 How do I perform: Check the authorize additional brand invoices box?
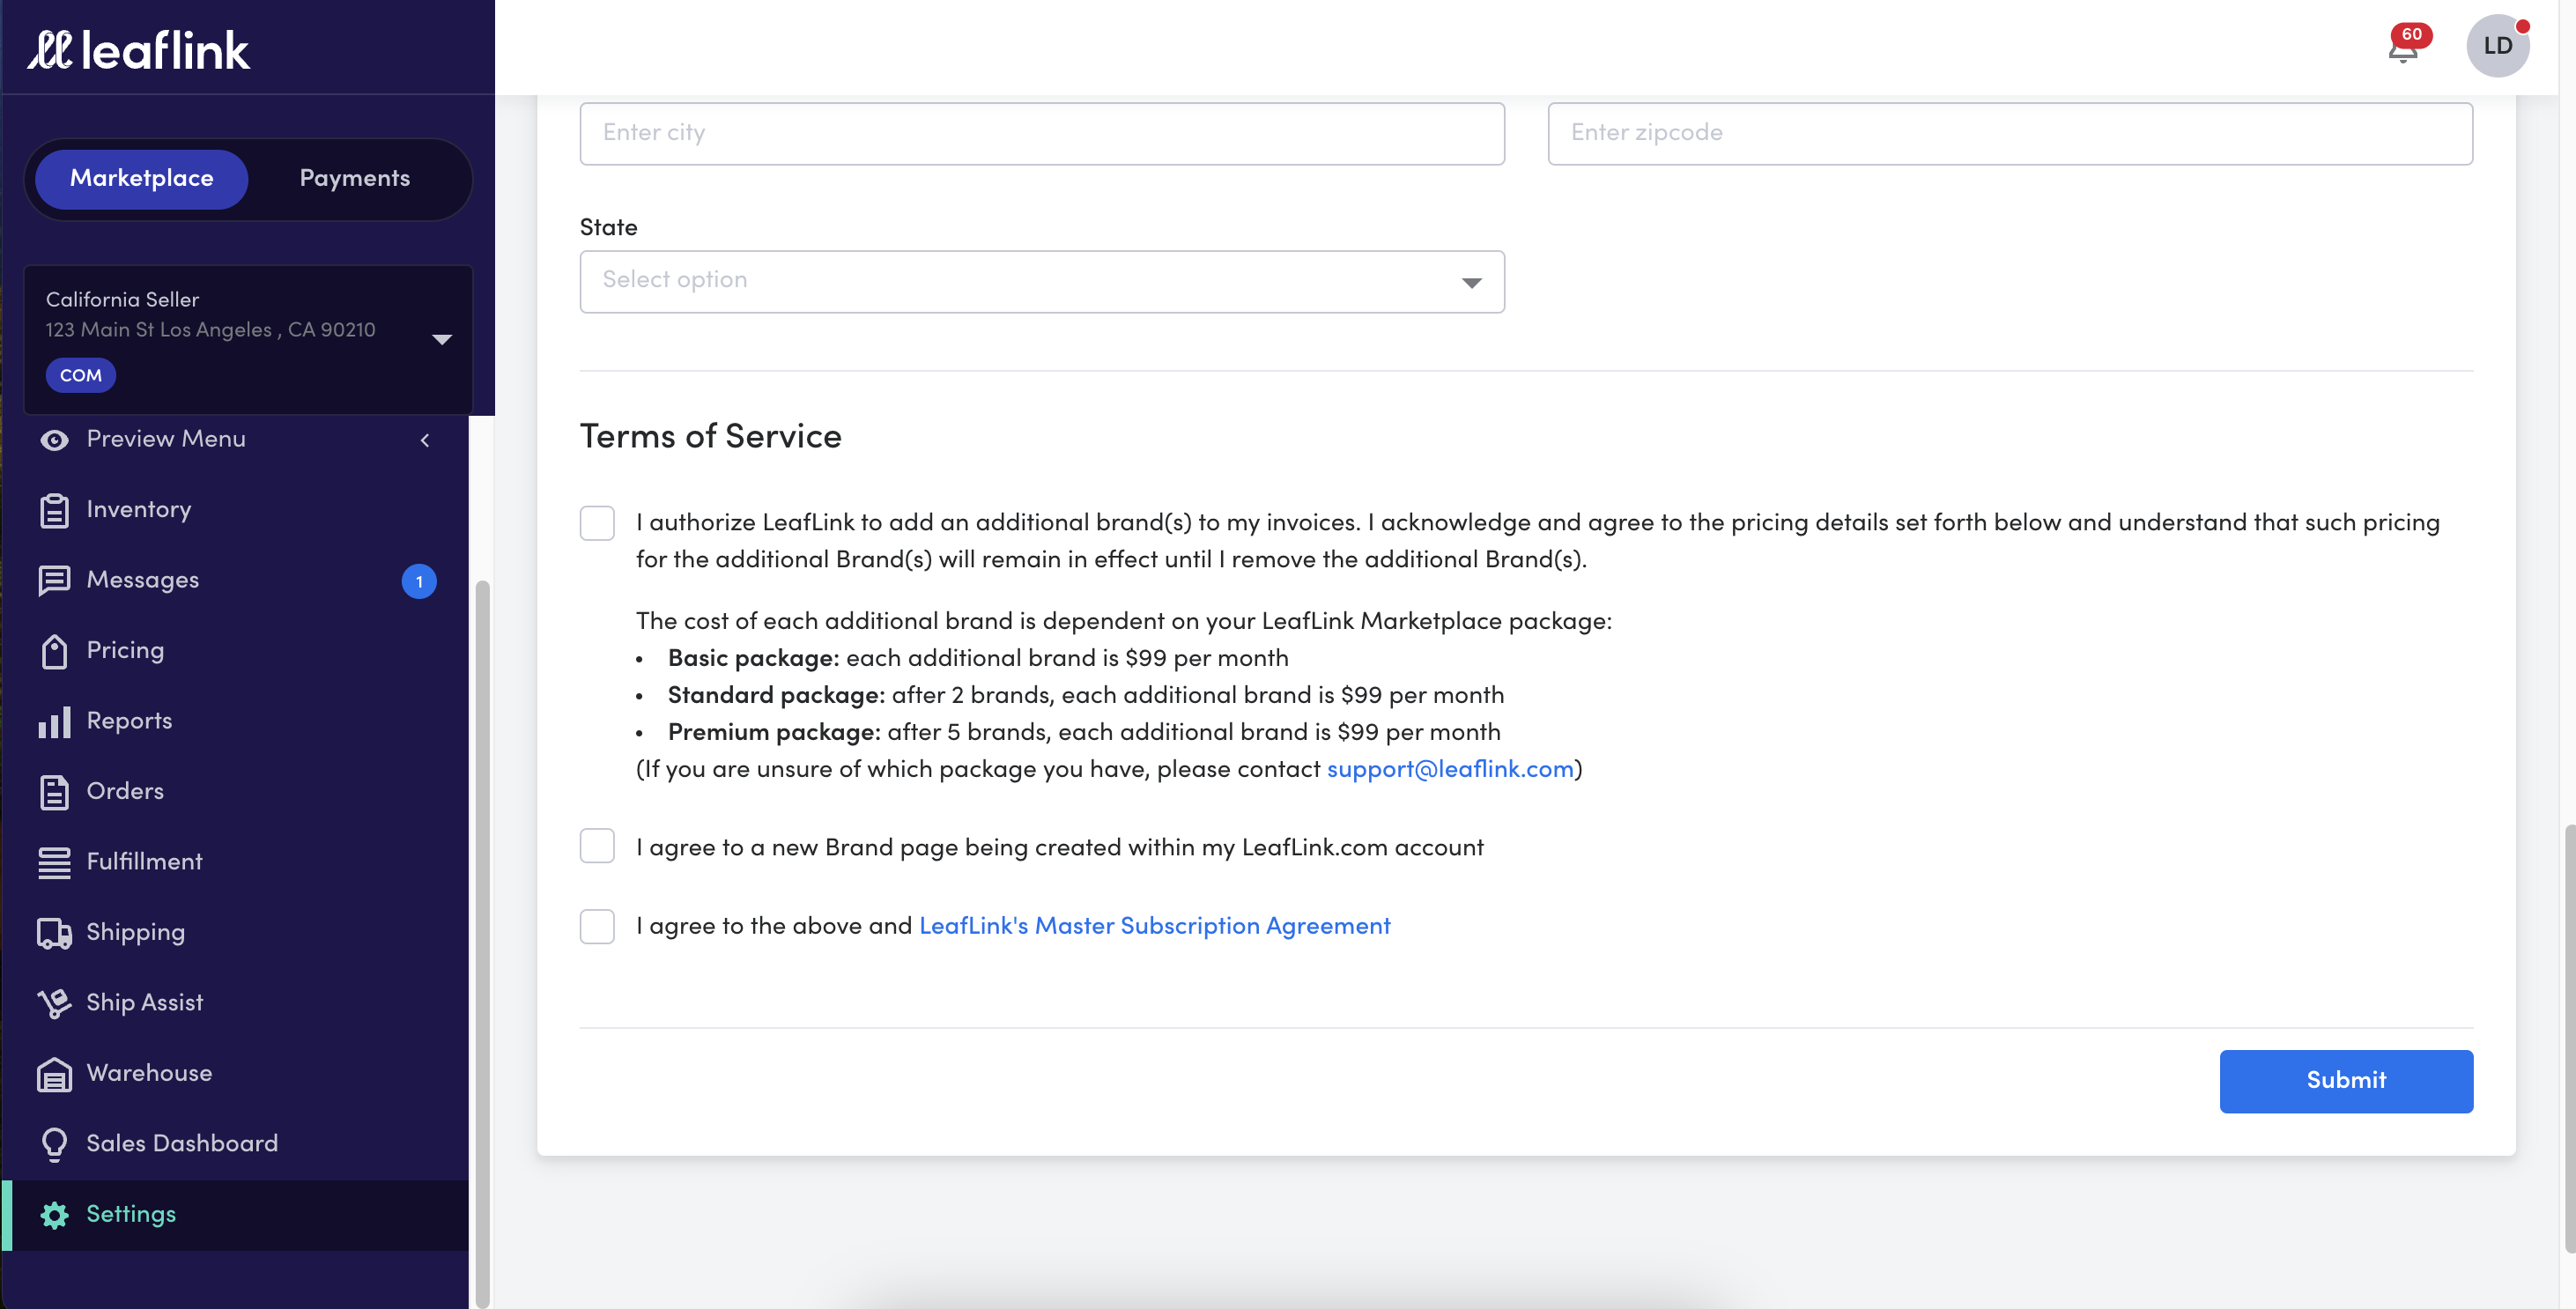(597, 523)
